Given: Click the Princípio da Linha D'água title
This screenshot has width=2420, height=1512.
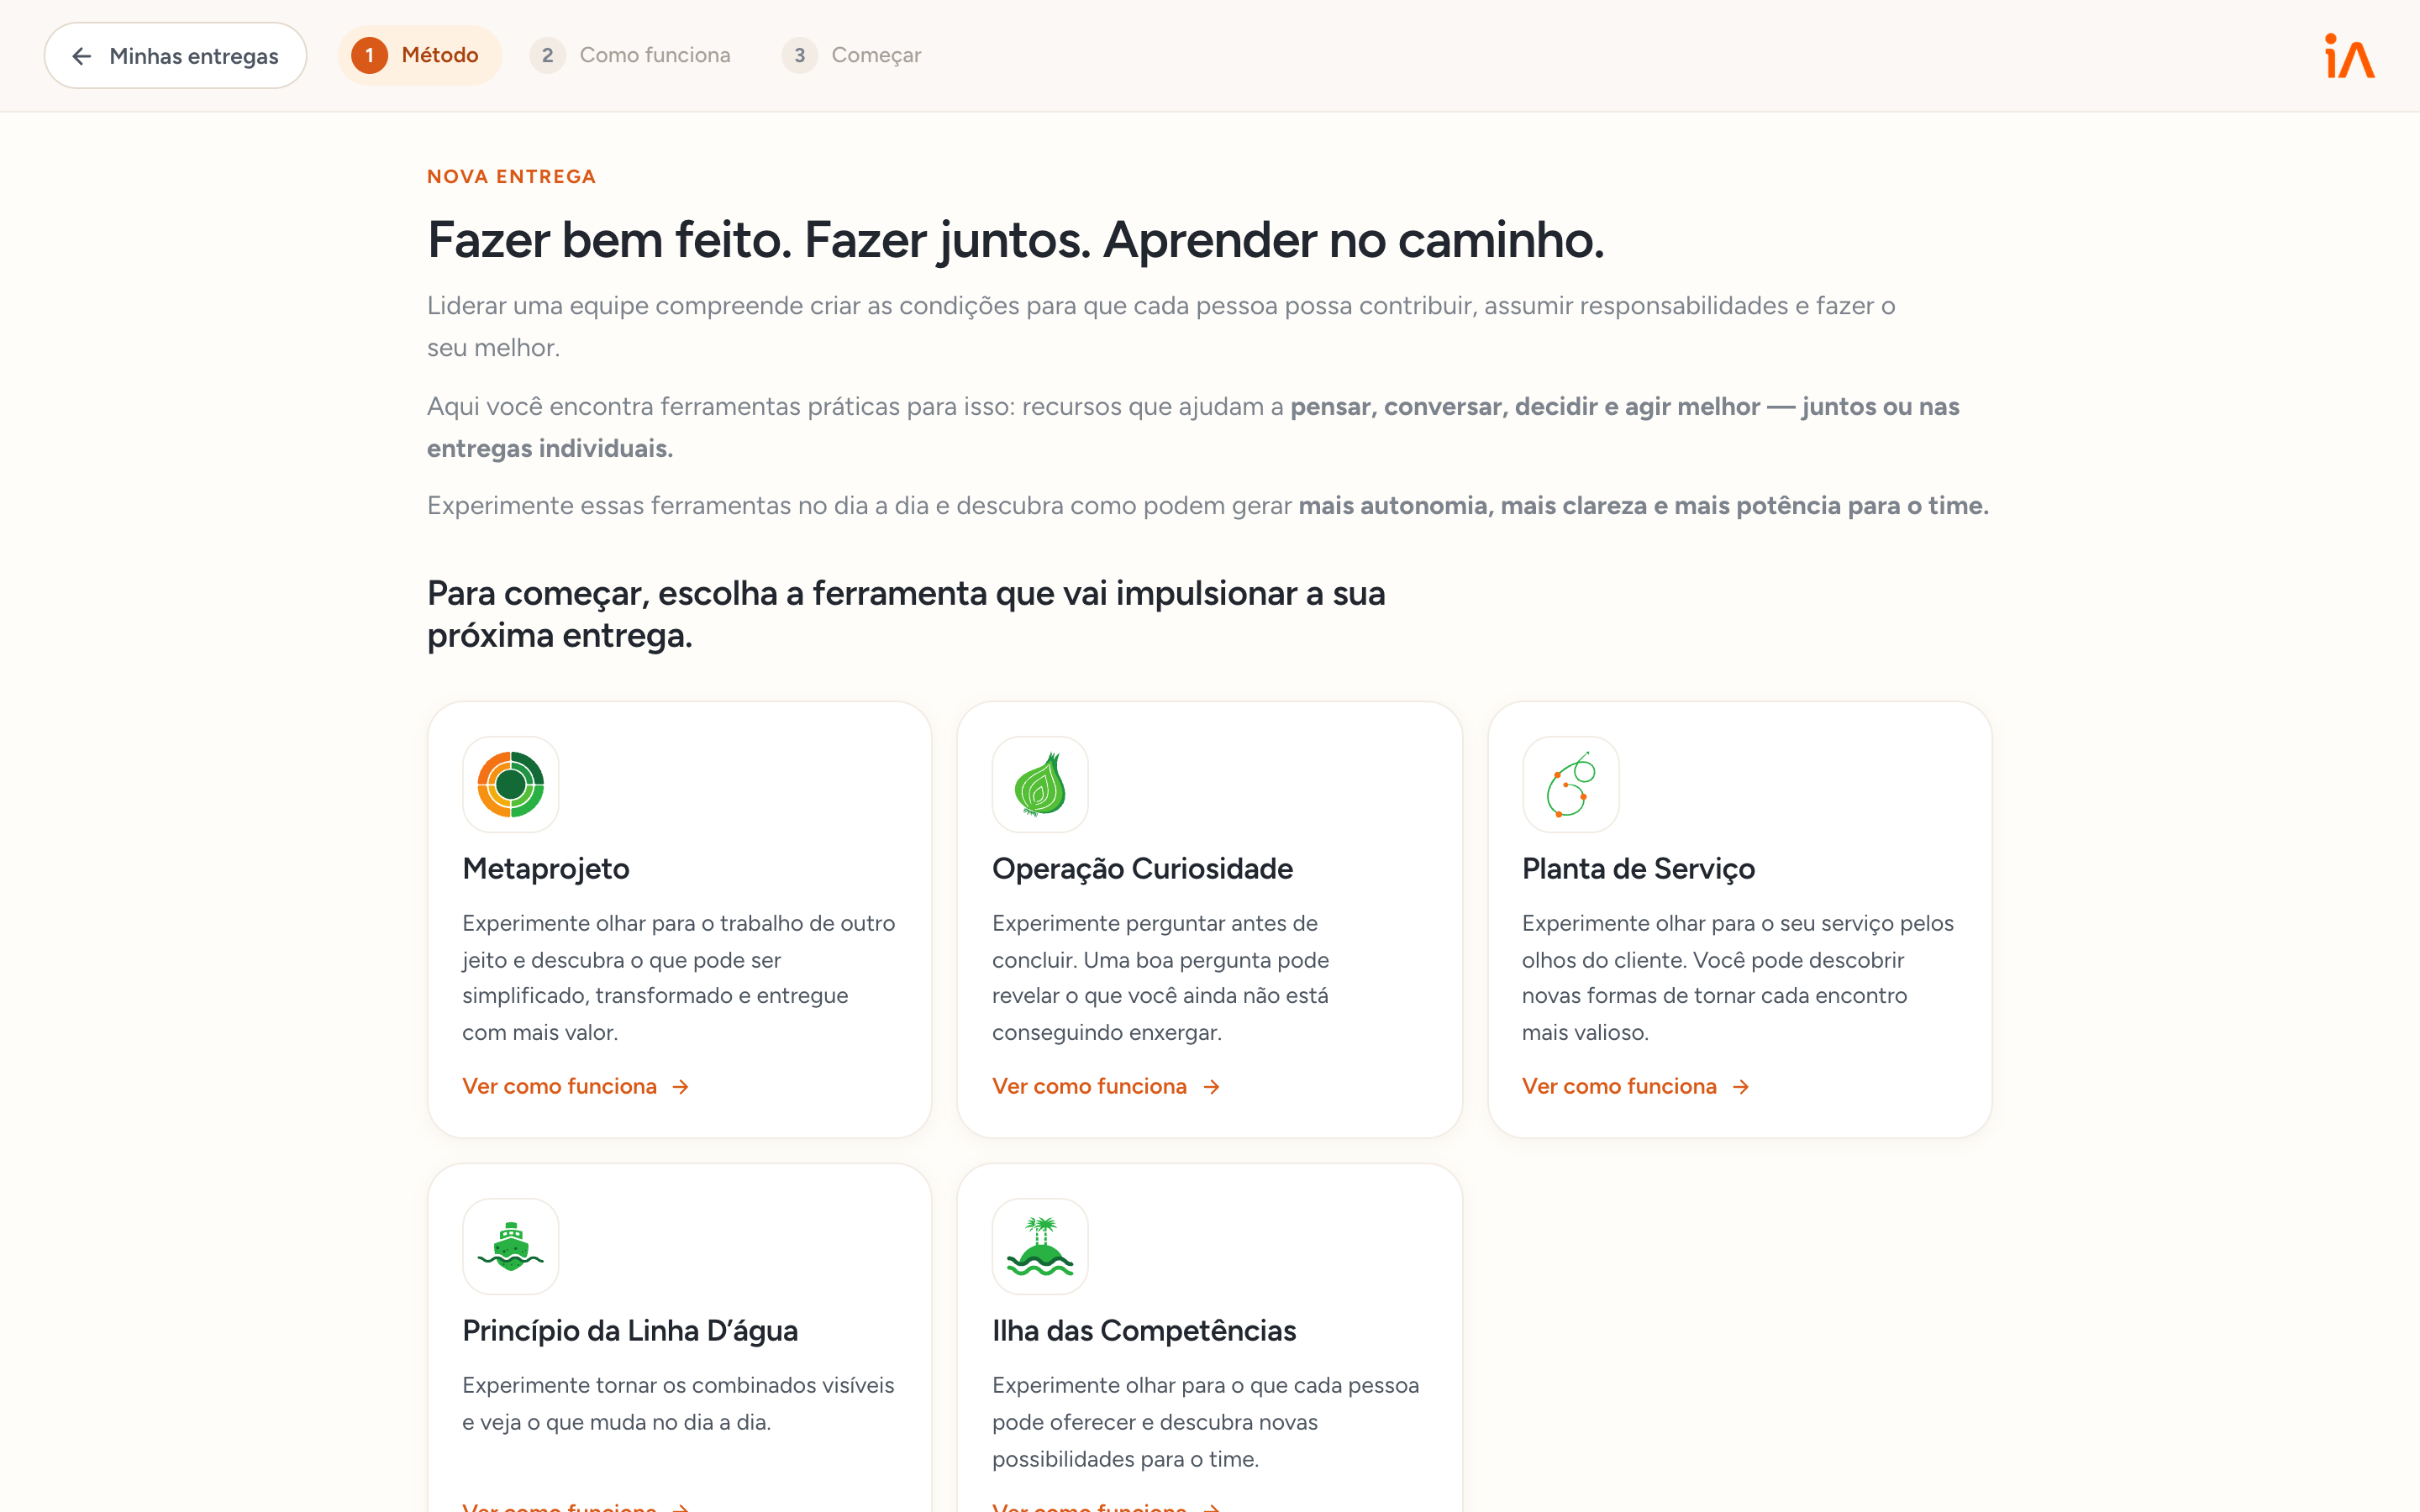Looking at the screenshot, I should click(630, 1330).
